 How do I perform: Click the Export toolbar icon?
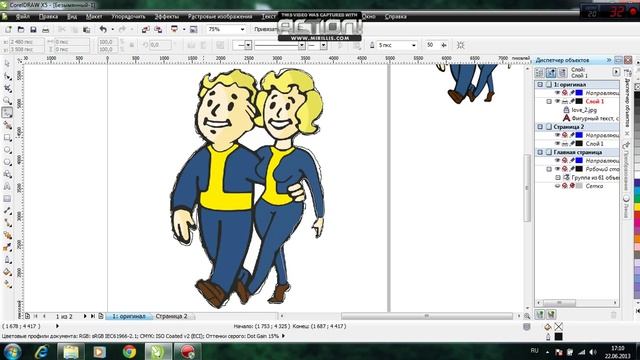click(158, 29)
